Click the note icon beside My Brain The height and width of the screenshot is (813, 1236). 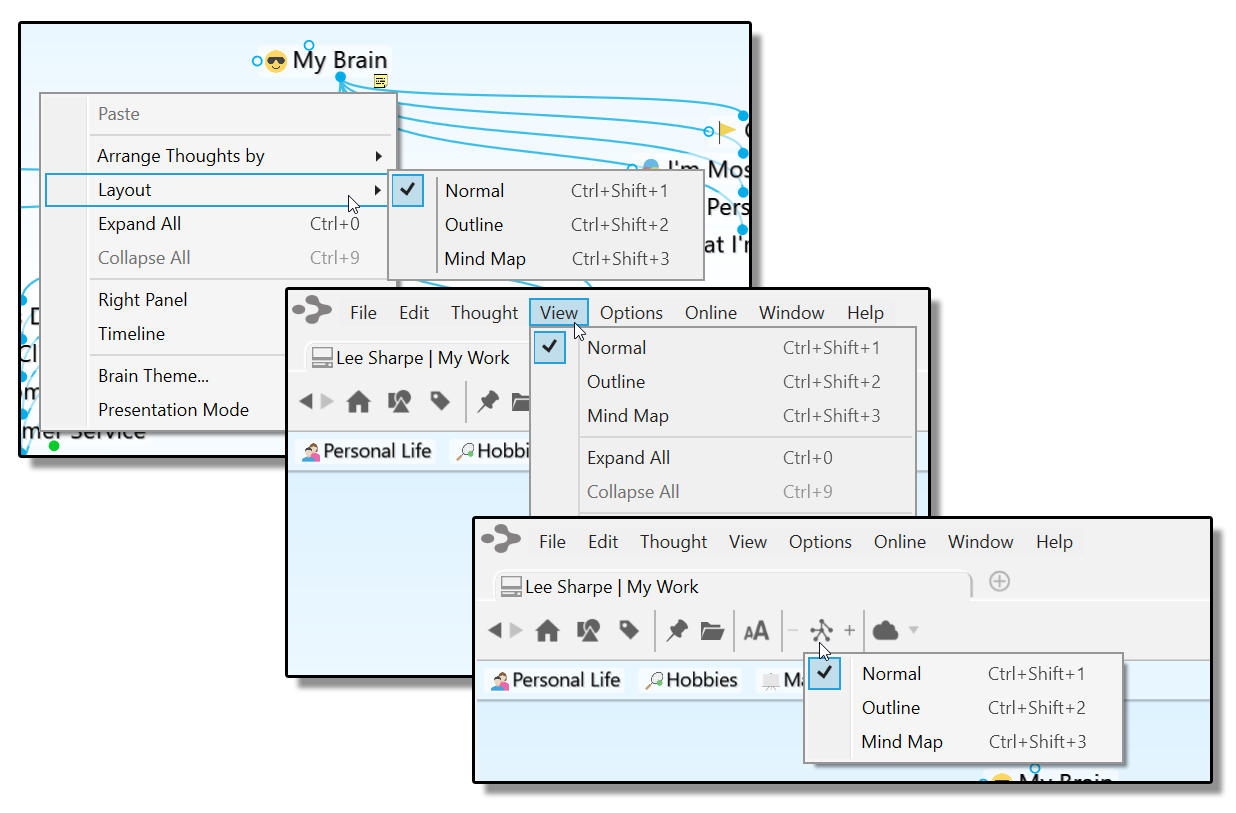380,81
